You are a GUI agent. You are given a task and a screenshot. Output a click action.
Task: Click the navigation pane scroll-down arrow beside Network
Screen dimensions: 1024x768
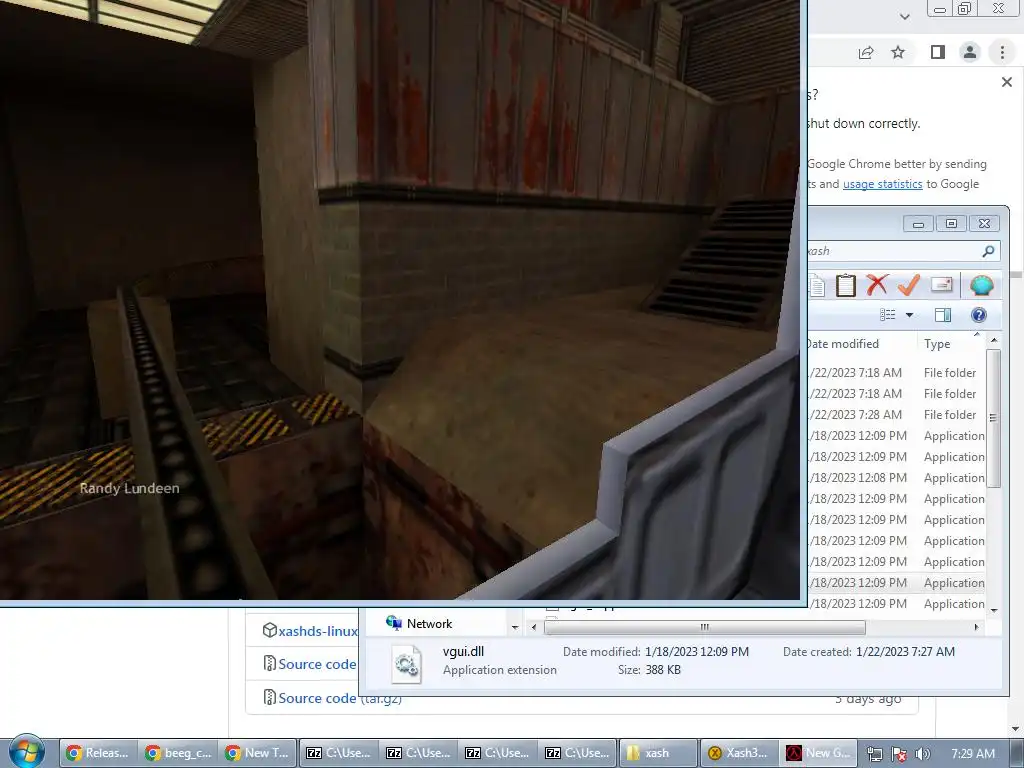[515, 627]
